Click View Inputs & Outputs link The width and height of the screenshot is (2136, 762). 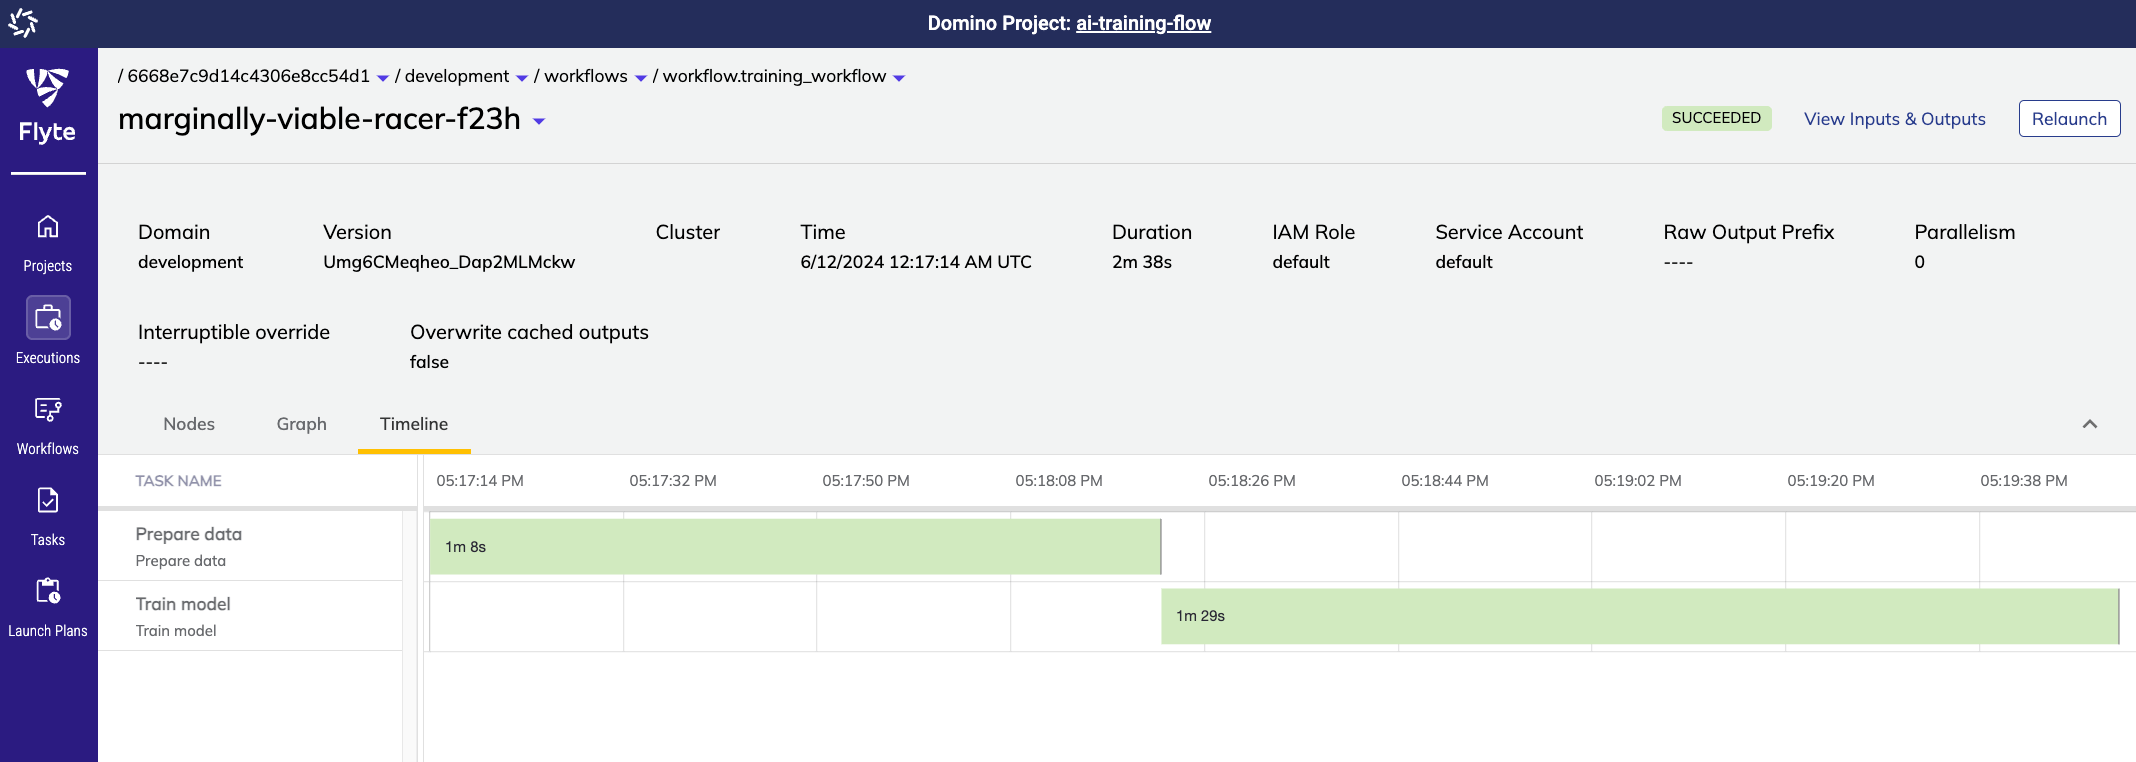tap(1895, 119)
